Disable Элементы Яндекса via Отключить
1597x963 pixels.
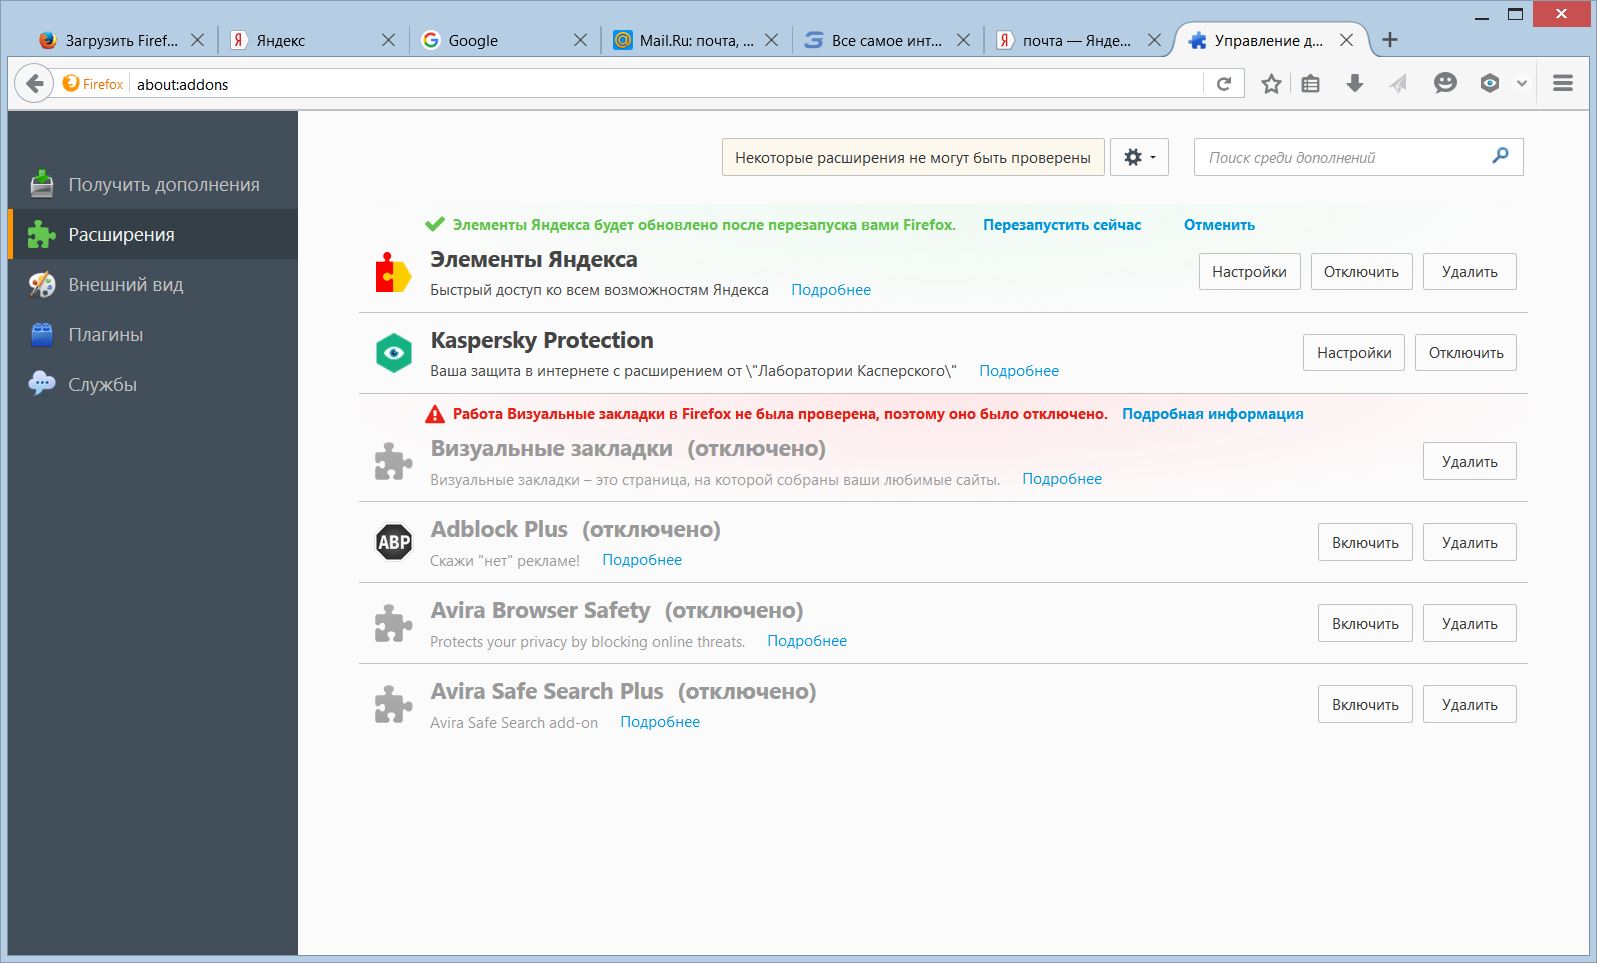click(1361, 271)
